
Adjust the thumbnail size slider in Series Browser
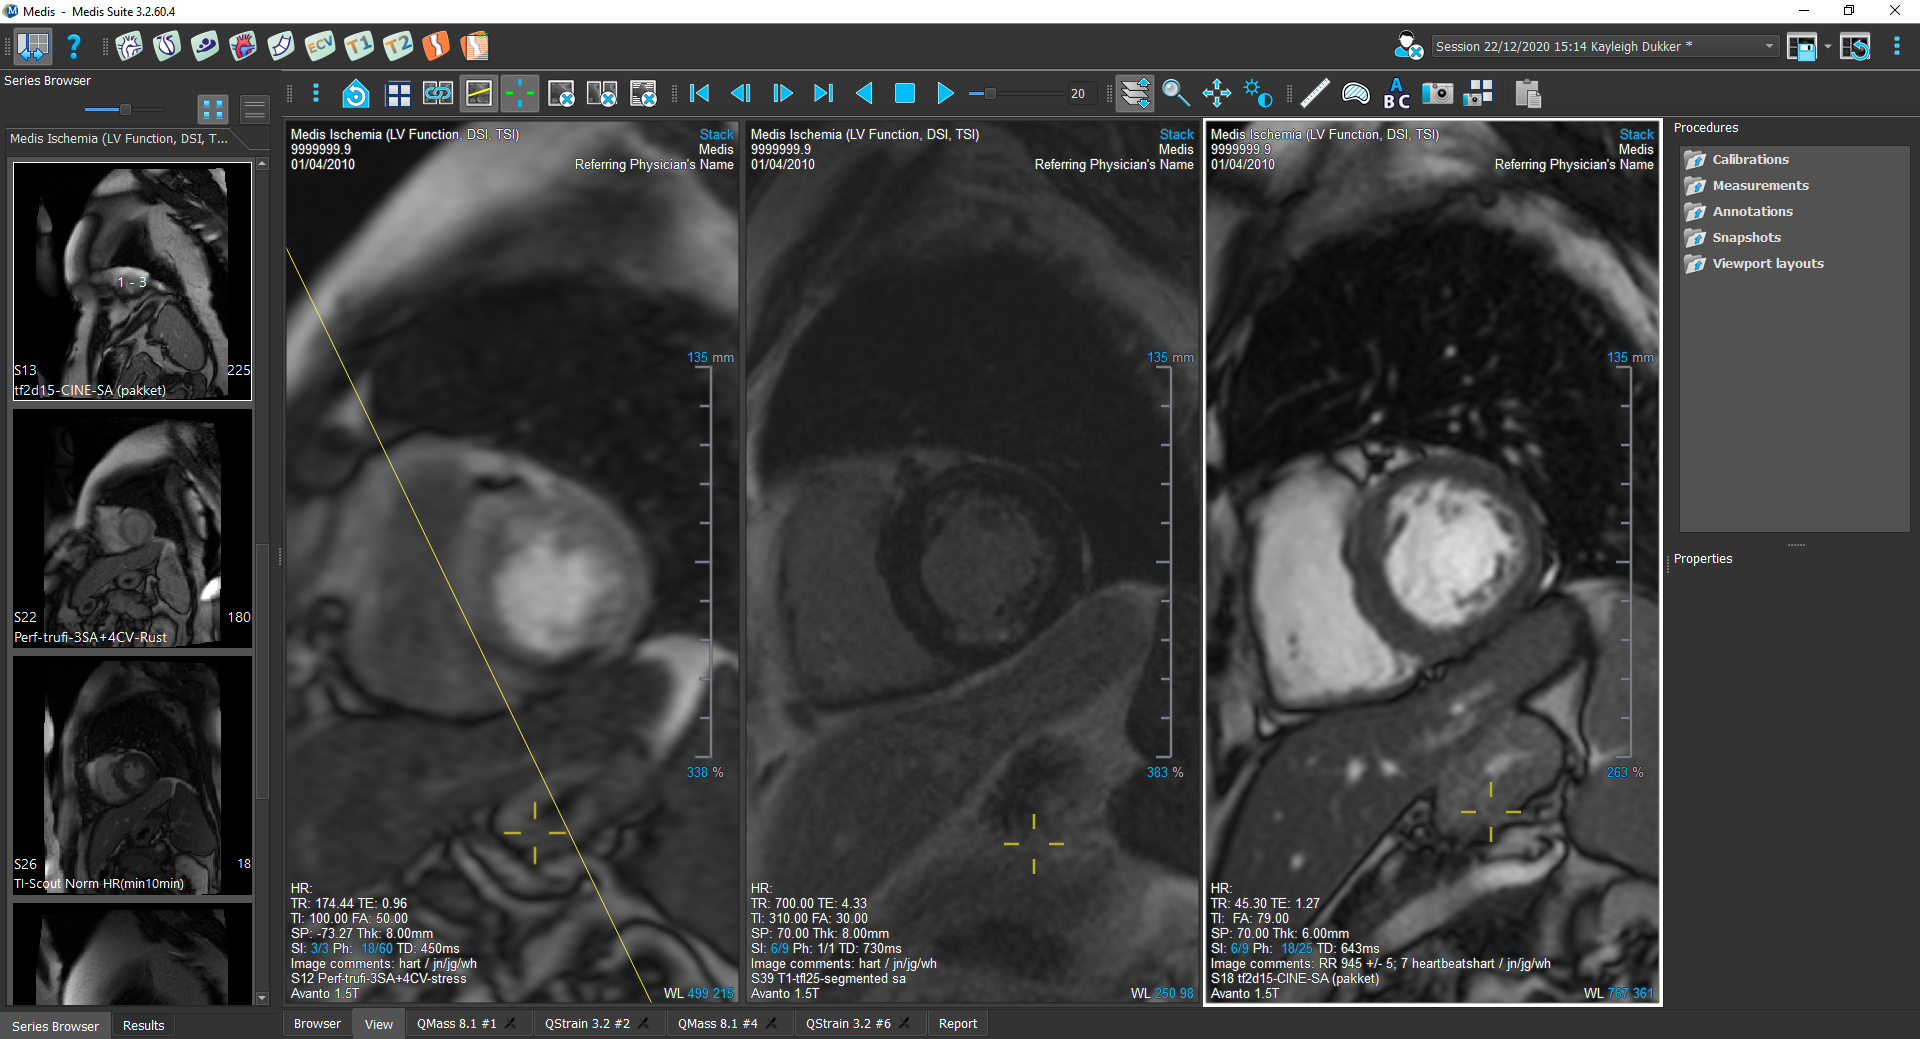tap(124, 109)
